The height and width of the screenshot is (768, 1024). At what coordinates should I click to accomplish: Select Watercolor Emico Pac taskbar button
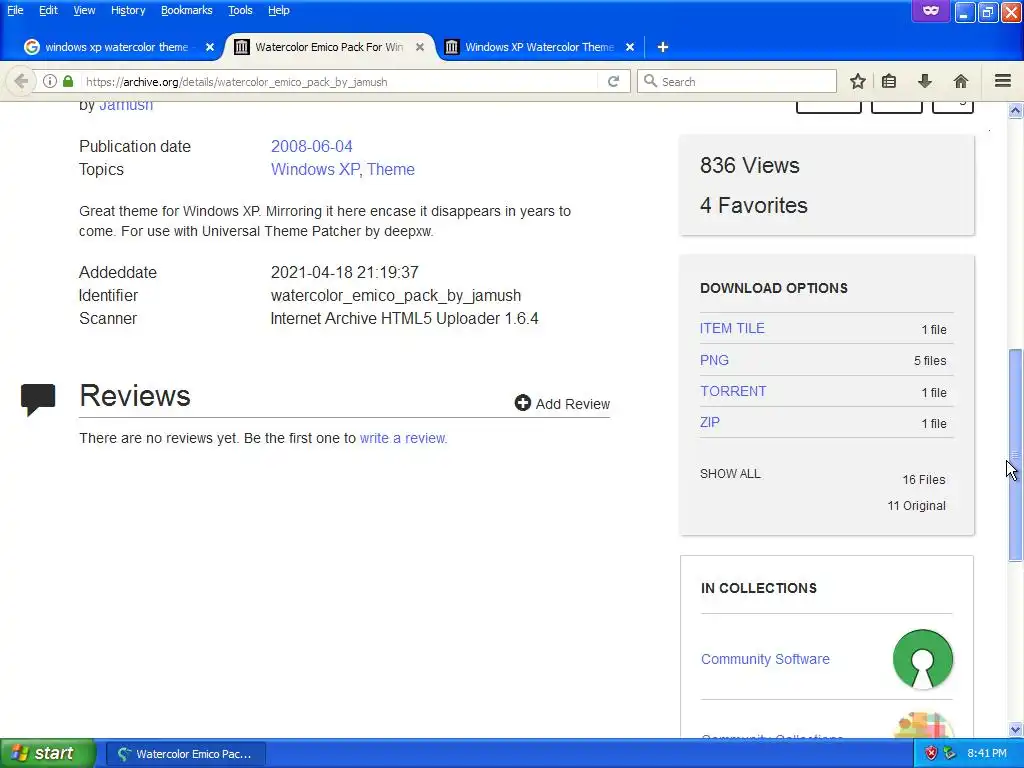click(185, 754)
